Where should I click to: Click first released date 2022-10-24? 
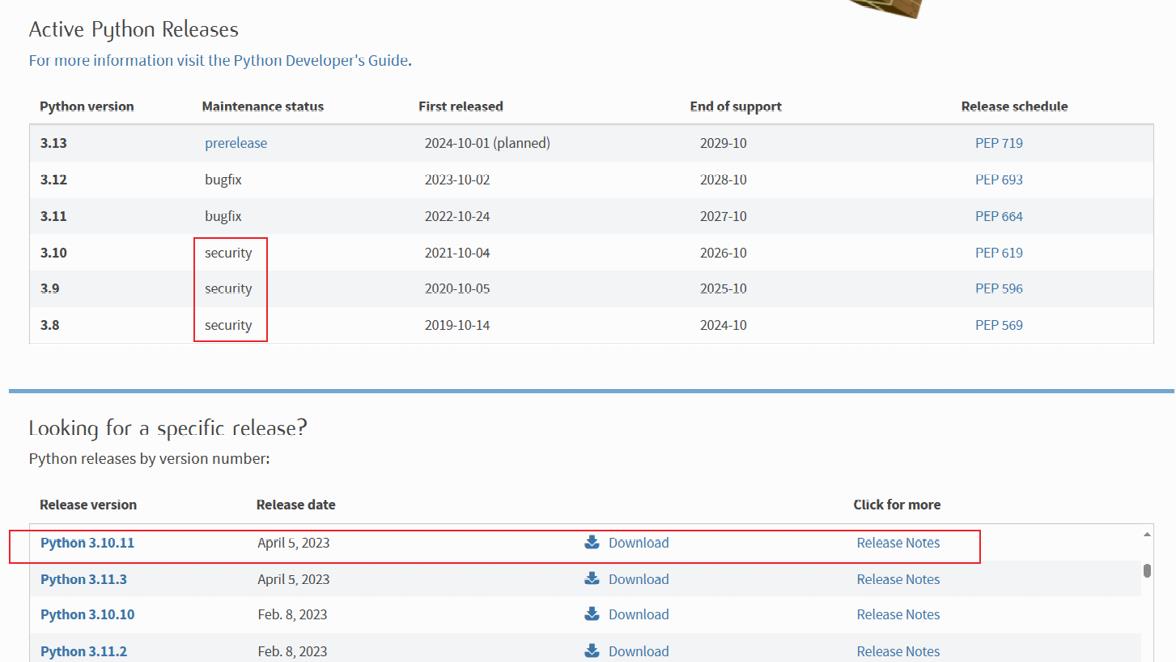(457, 216)
